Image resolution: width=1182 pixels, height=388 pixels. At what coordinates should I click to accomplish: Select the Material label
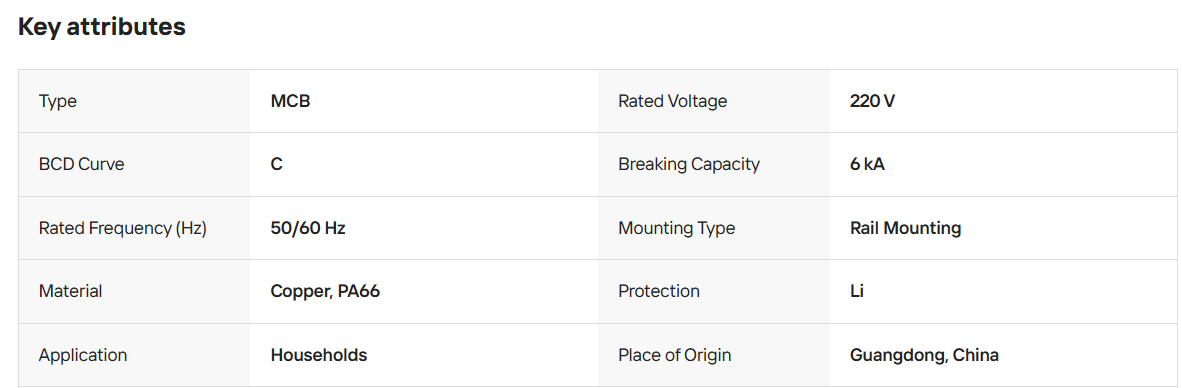click(x=70, y=292)
